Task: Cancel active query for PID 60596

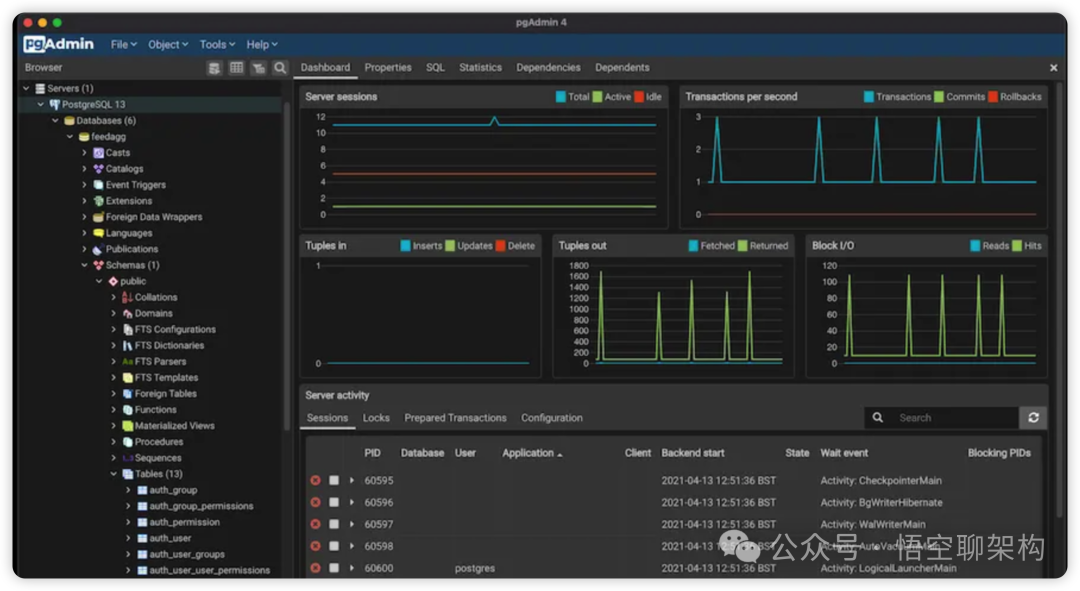Action: coord(334,502)
